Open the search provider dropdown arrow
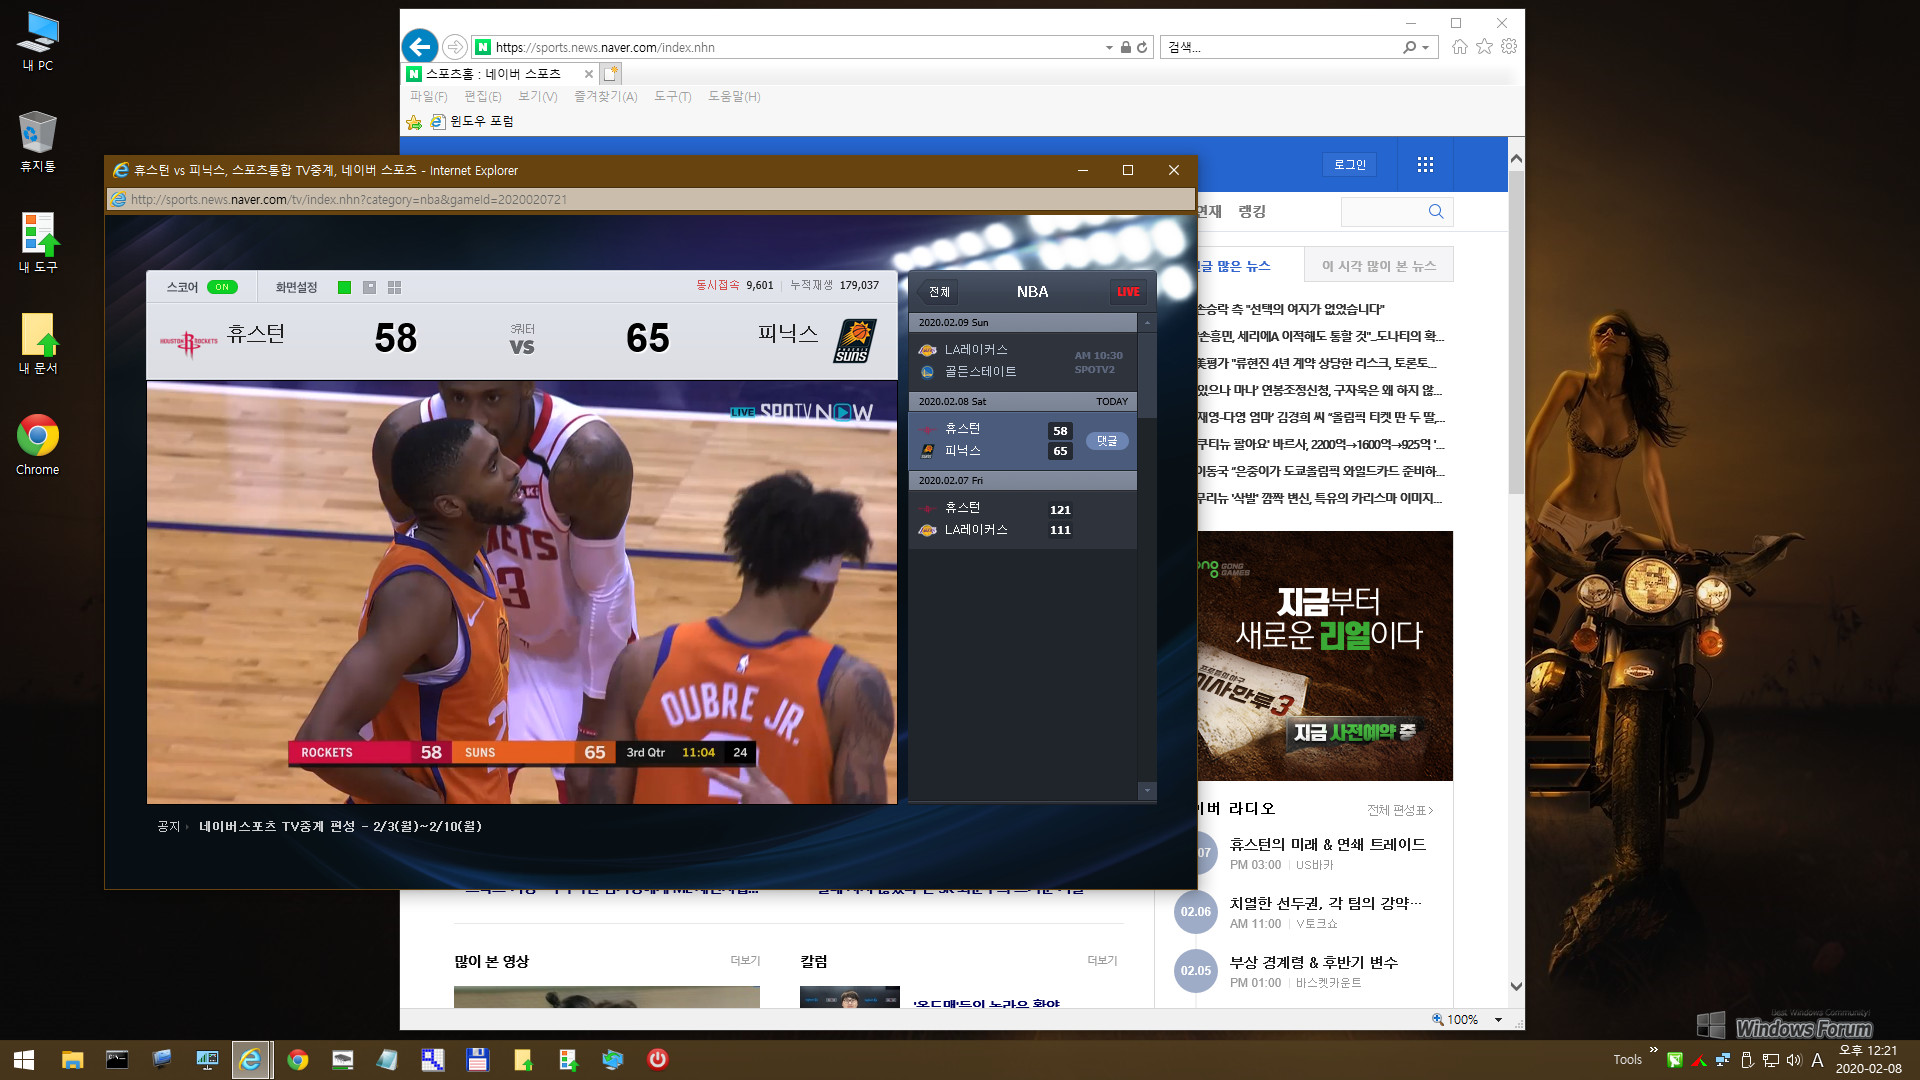Image resolution: width=1920 pixels, height=1080 pixels. (1426, 47)
